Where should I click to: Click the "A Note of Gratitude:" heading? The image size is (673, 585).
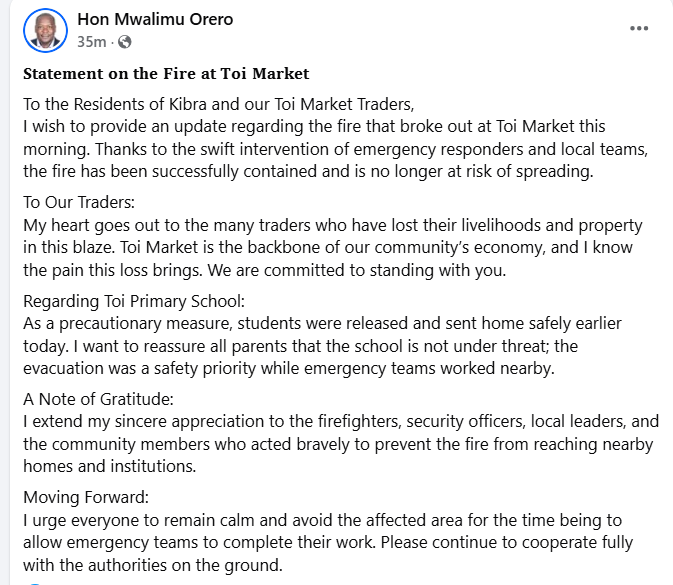coord(98,399)
